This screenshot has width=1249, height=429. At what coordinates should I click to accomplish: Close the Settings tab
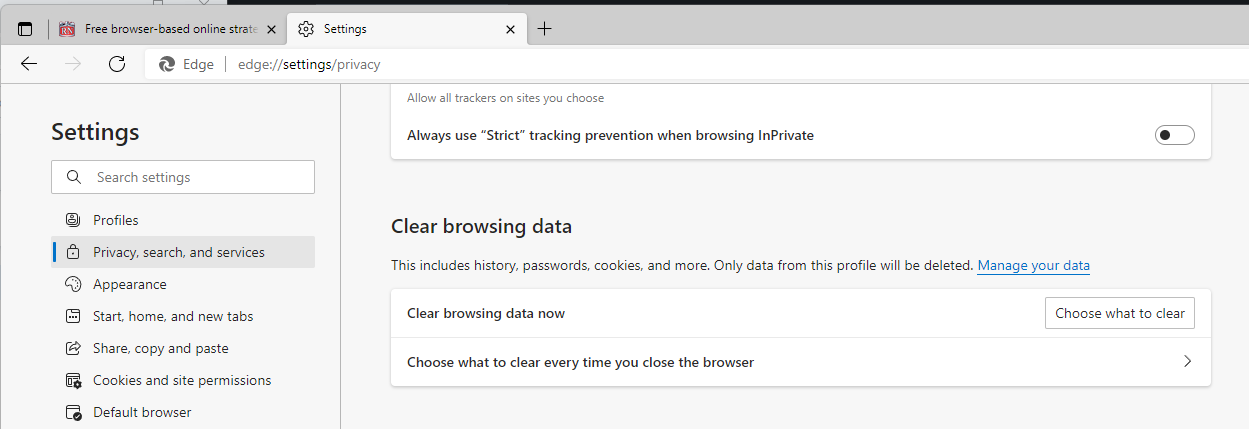(511, 29)
